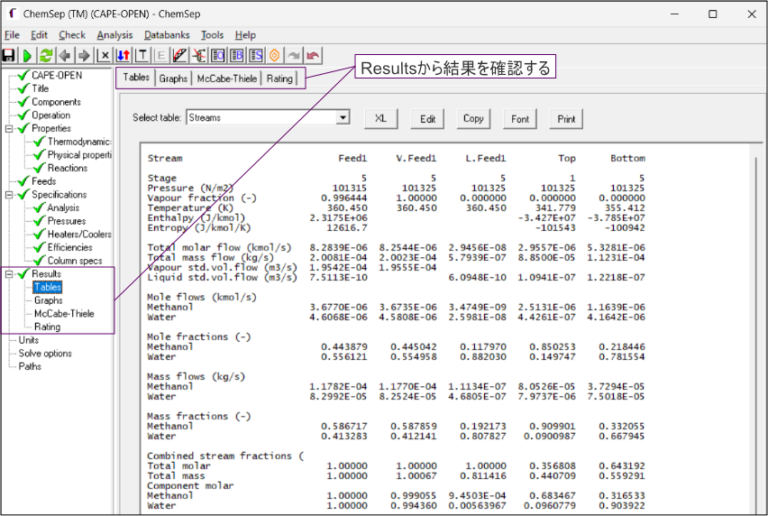The image size is (768, 516).
Task: Click the O list toolbar icon
Action: (218, 55)
